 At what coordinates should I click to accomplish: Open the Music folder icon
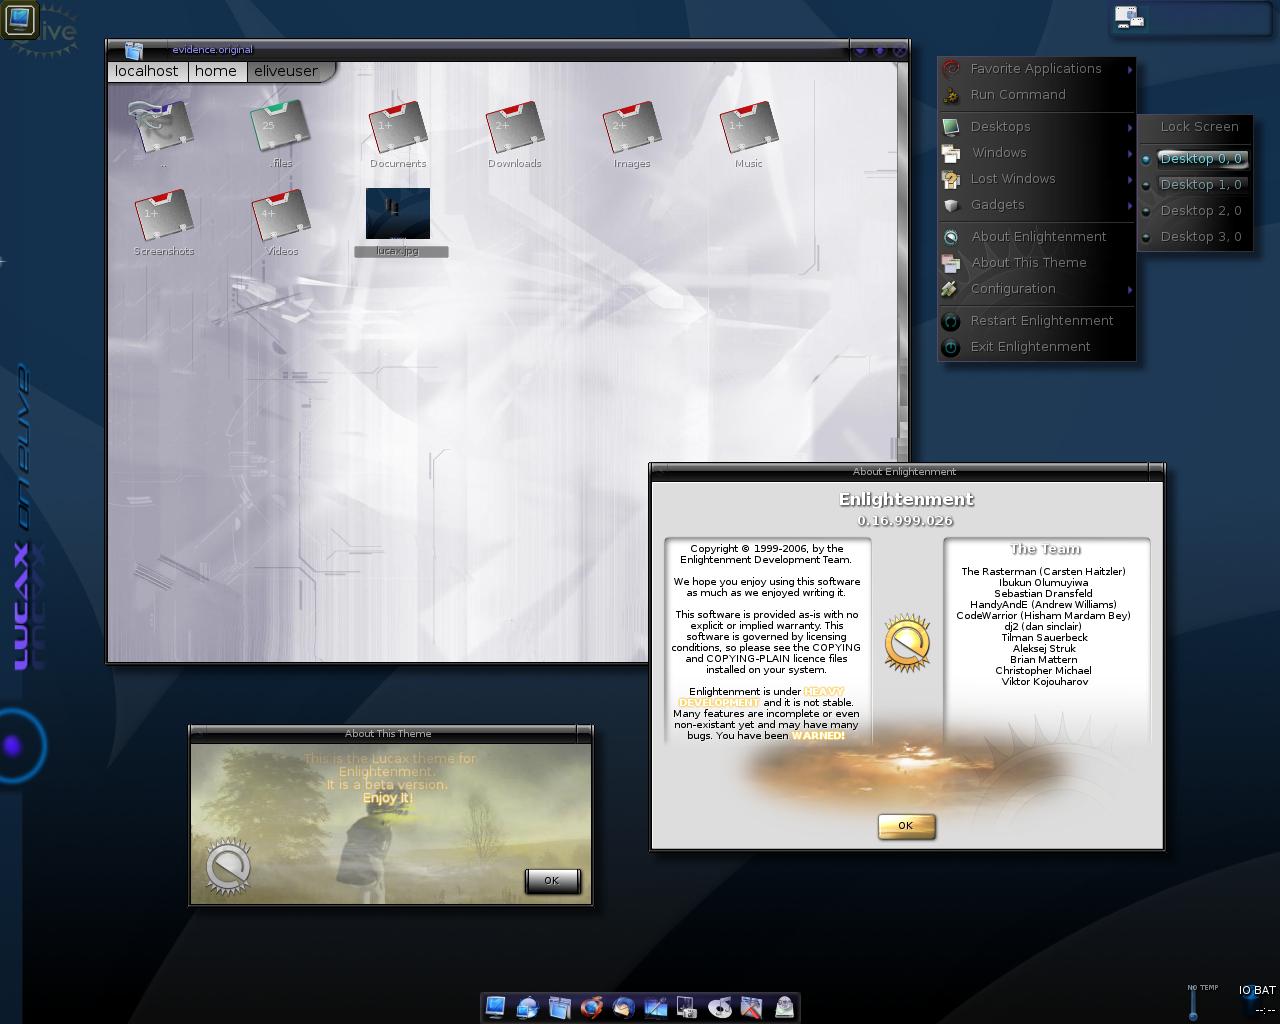tap(748, 128)
